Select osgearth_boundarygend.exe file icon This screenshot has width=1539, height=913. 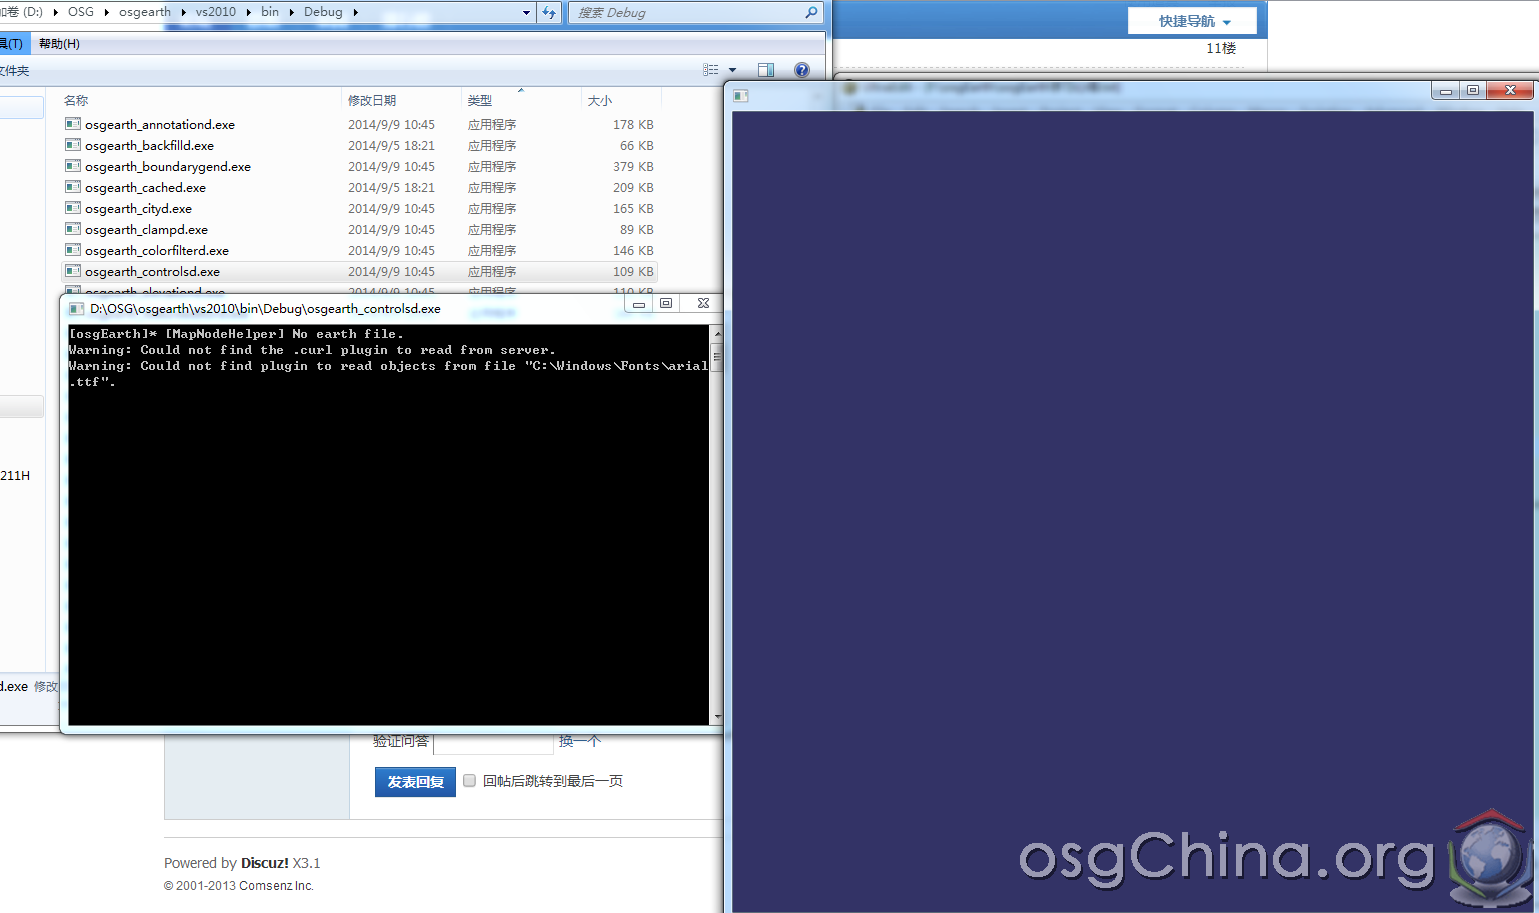tap(73, 166)
